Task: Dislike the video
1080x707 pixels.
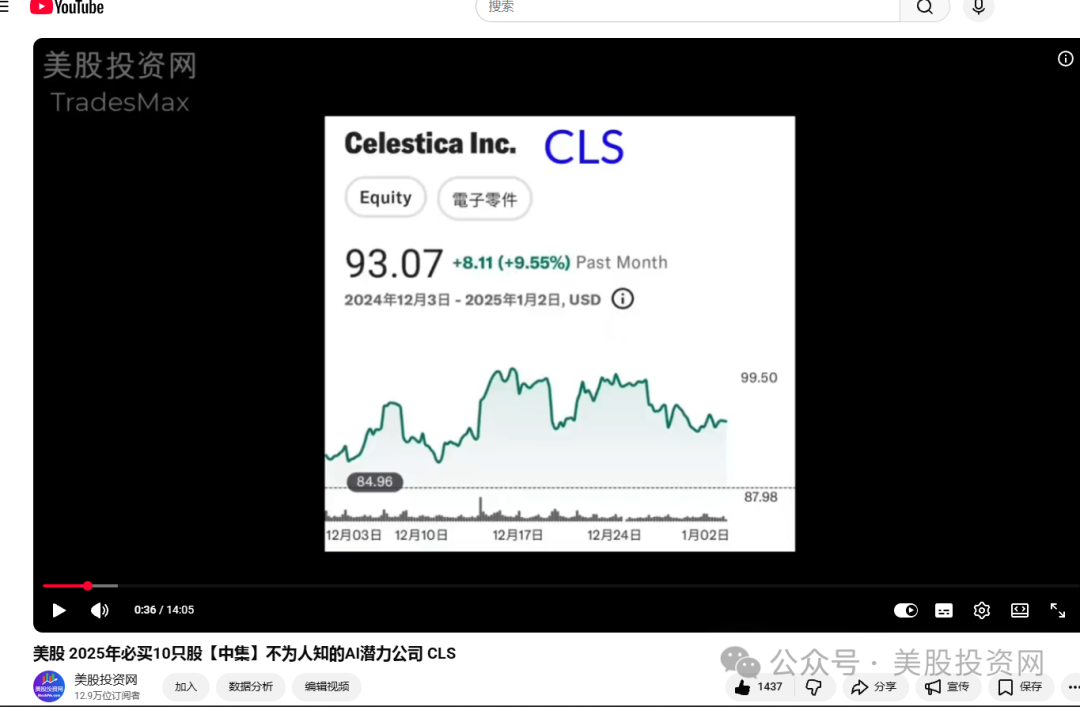Action: (x=813, y=687)
